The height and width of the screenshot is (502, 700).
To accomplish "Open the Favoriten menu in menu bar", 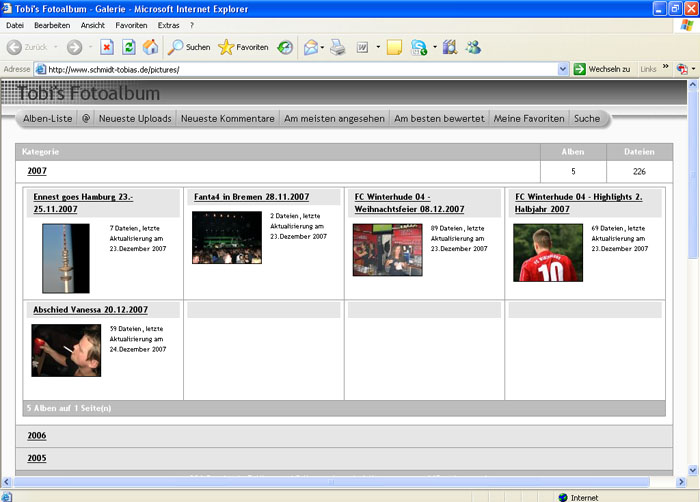I will pos(131,25).
